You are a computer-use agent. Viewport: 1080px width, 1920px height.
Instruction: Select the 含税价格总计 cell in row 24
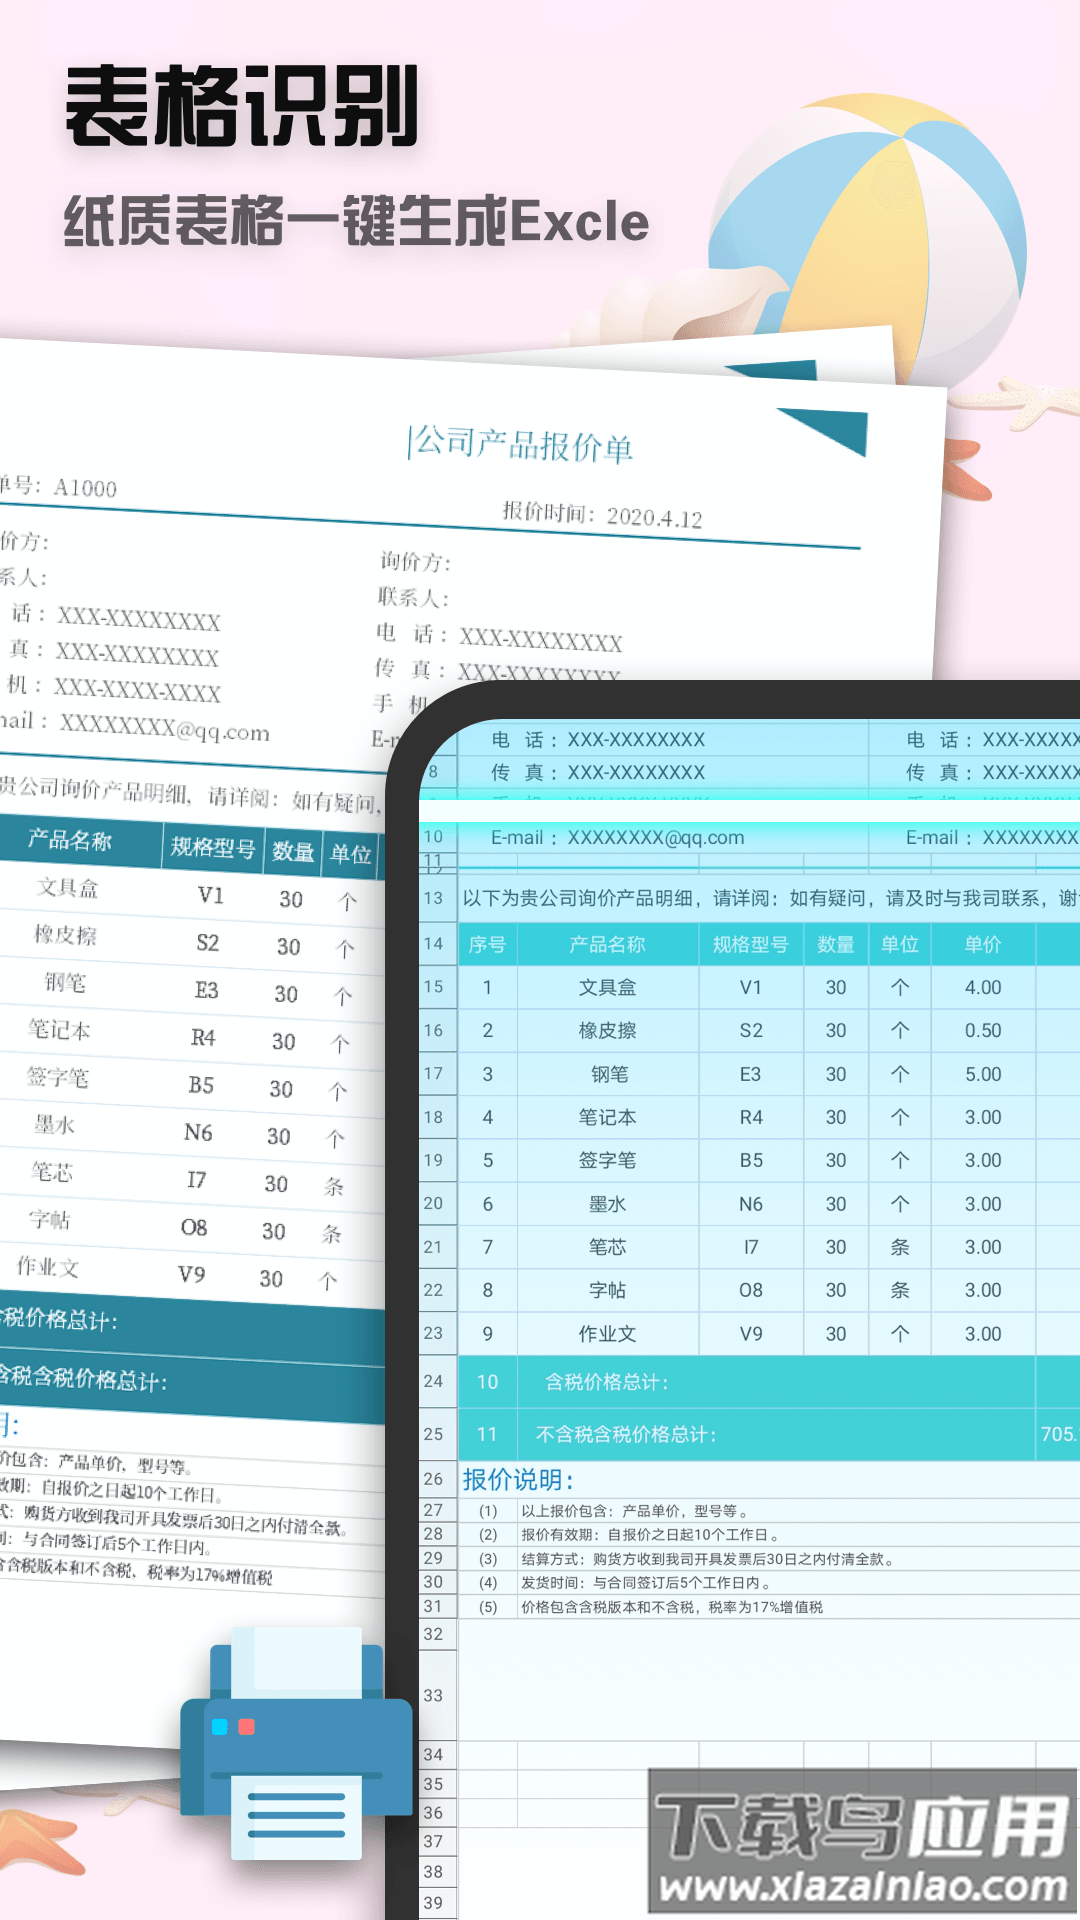point(606,1382)
